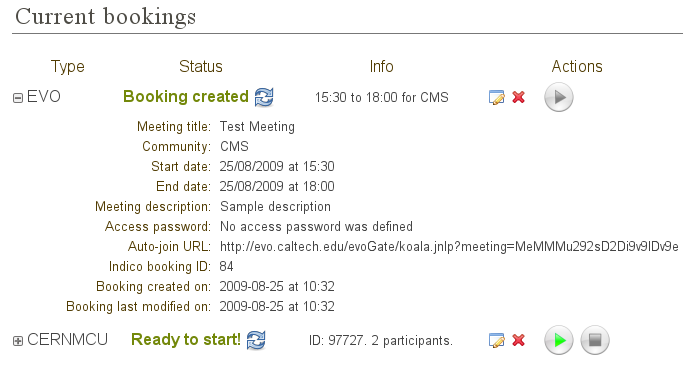Remove the CERNMCU booking
This screenshot has width=683, height=366.
pos(518,340)
